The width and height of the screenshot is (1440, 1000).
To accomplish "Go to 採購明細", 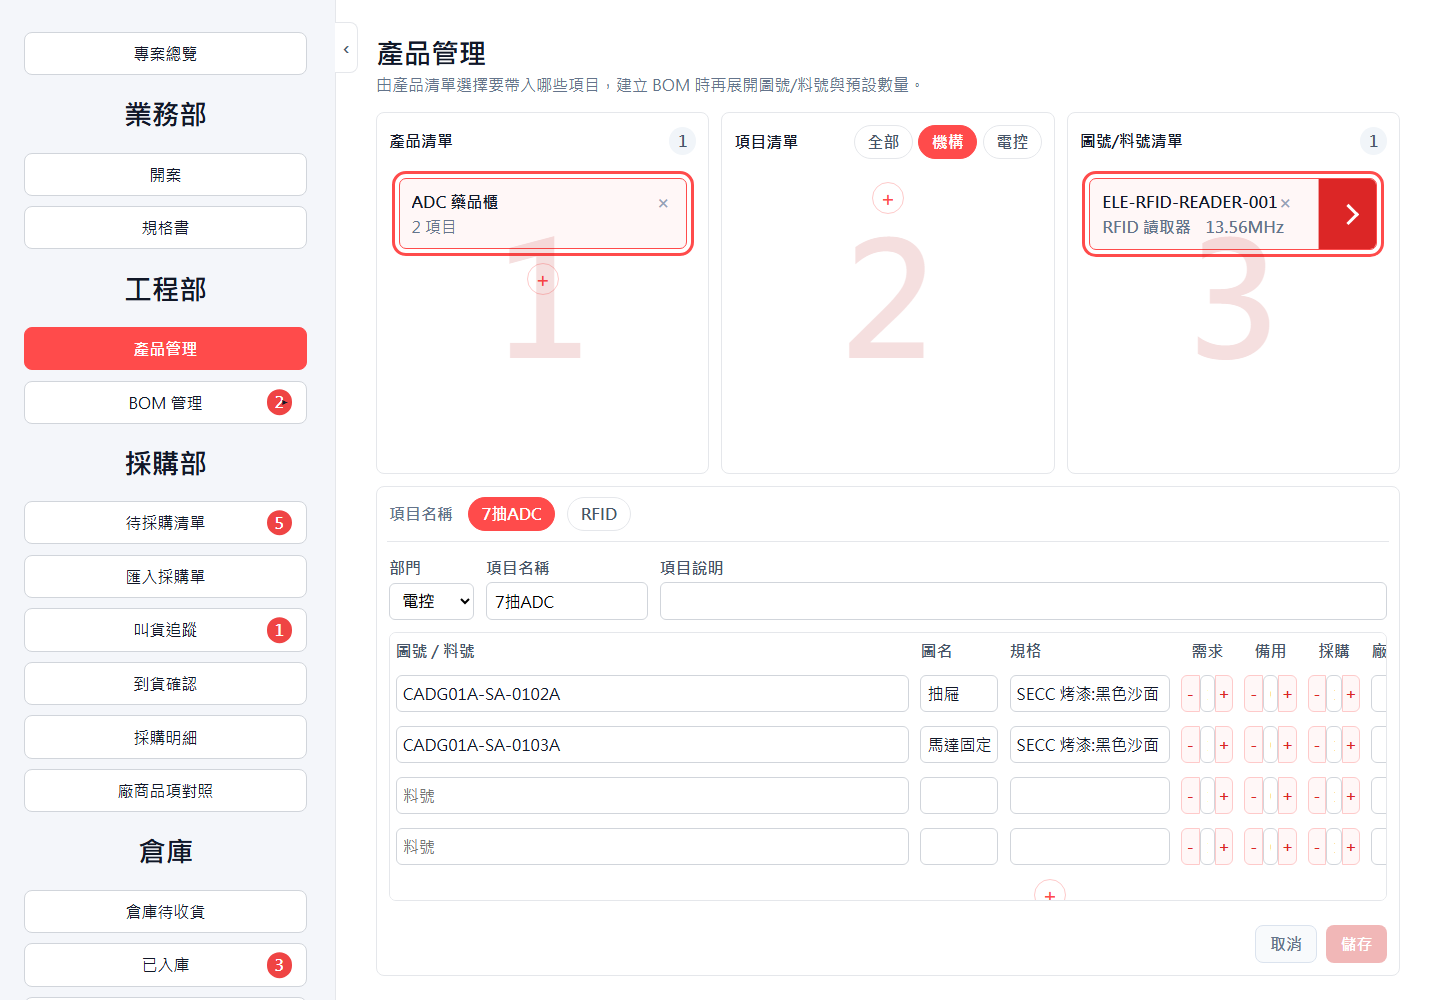I will click(x=165, y=737).
